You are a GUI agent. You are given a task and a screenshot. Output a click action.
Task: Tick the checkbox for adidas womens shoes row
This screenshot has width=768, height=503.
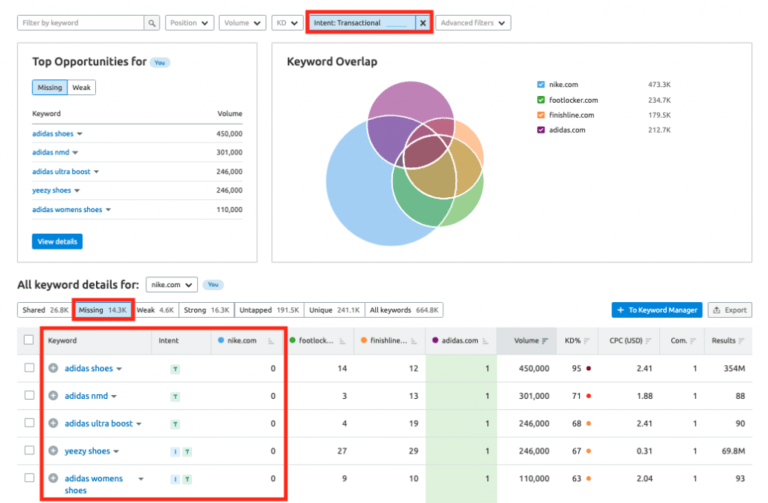[29, 478]
